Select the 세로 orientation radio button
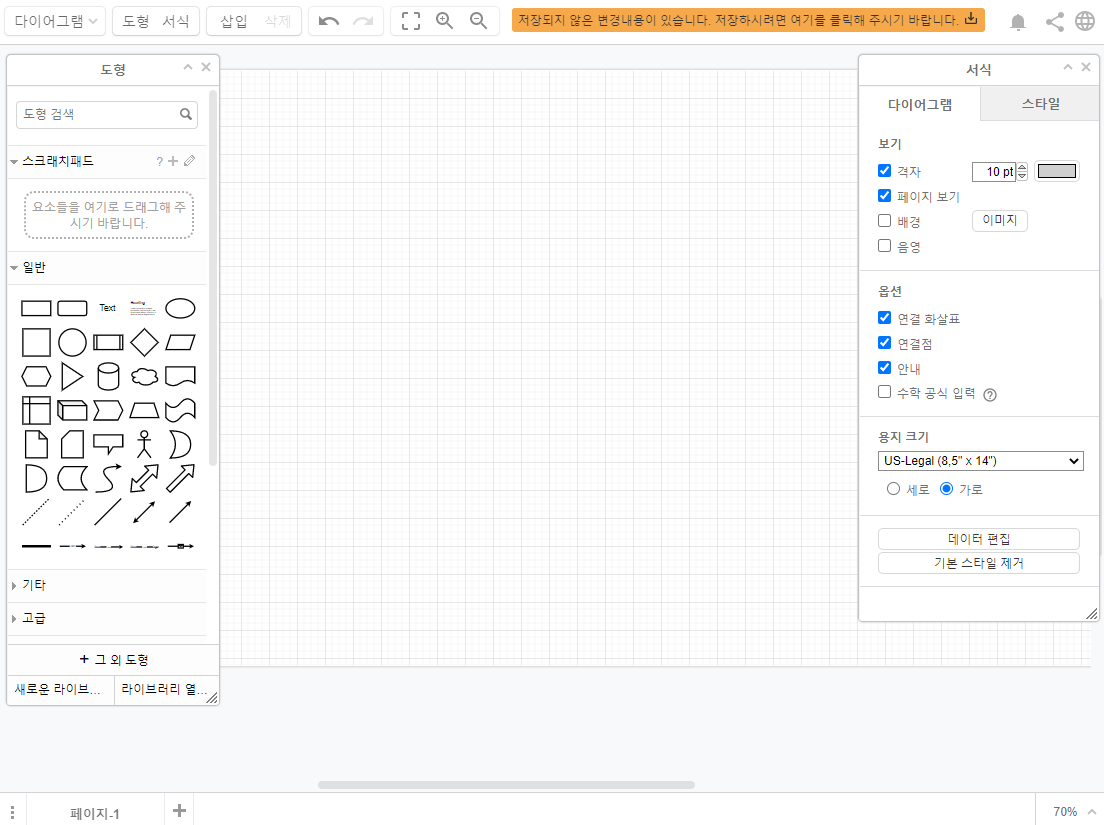The height and width of the screenshot is (825, 1104). coord(893,489)
